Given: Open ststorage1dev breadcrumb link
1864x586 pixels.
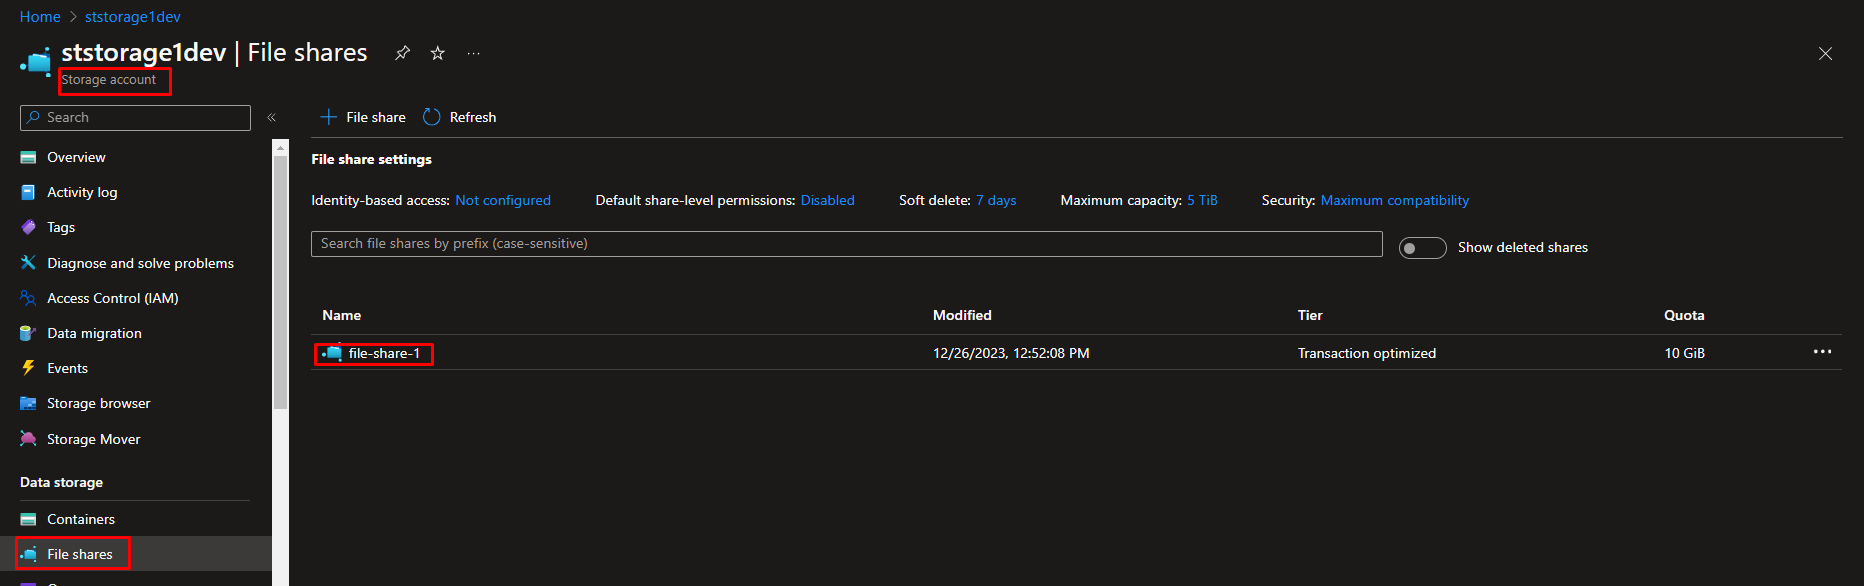Looking at the screenshot, I should coord(133,17).
